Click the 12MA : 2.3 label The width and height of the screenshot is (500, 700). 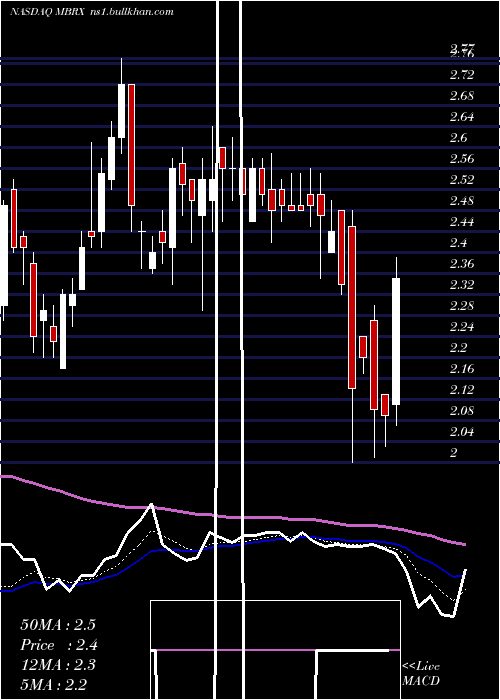[x=58, y=665]
